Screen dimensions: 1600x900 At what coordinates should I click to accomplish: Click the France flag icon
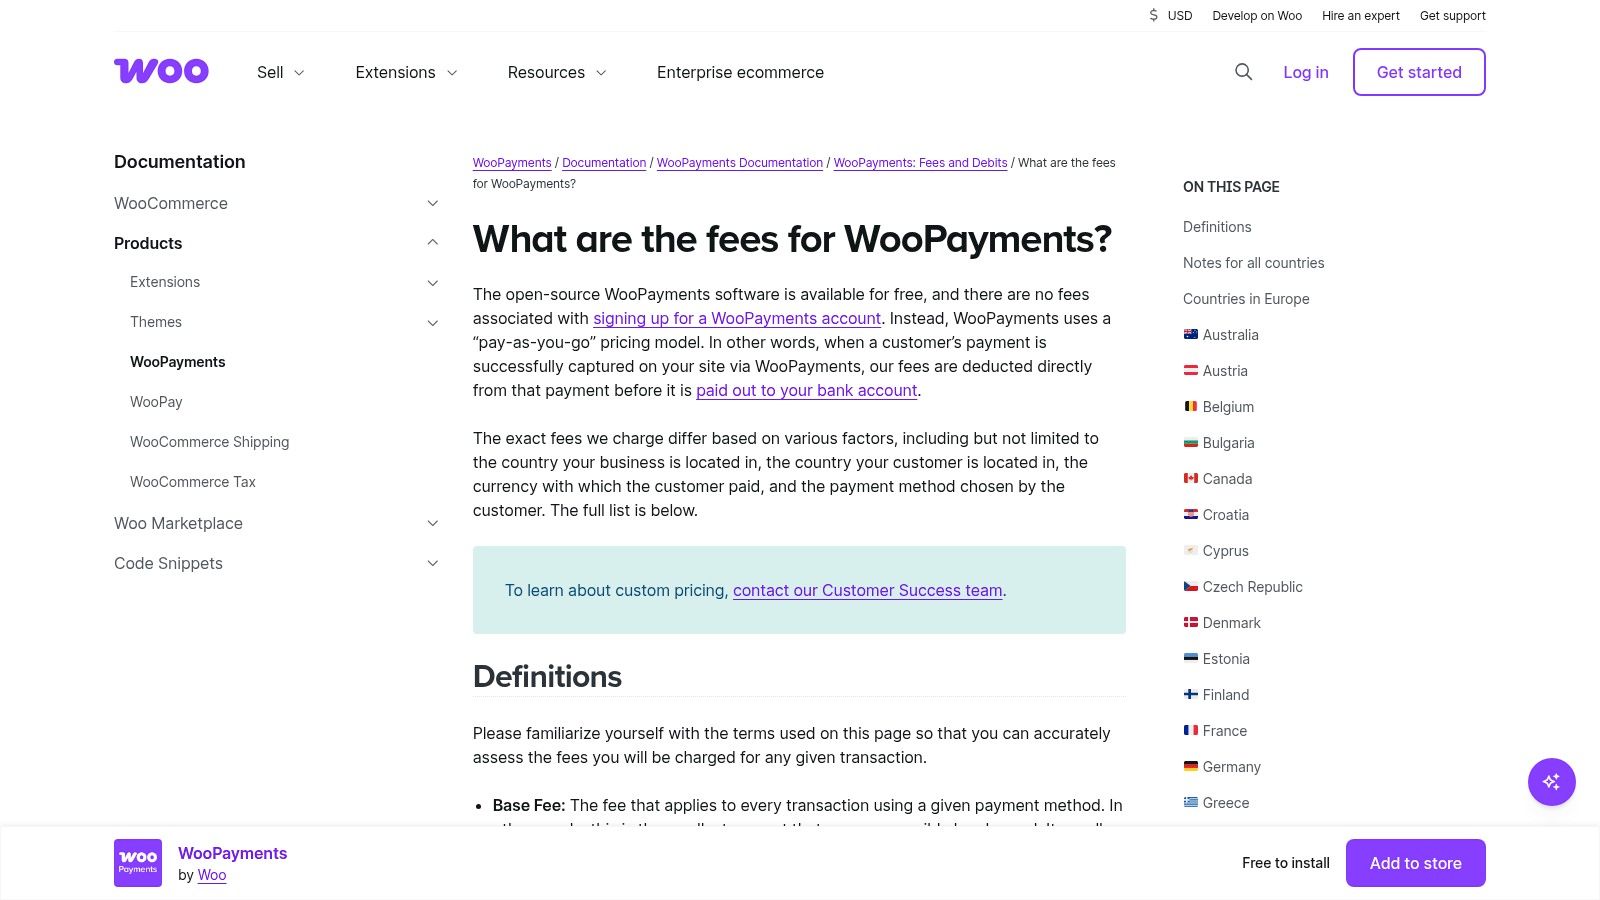click(x=1190, y=731)
